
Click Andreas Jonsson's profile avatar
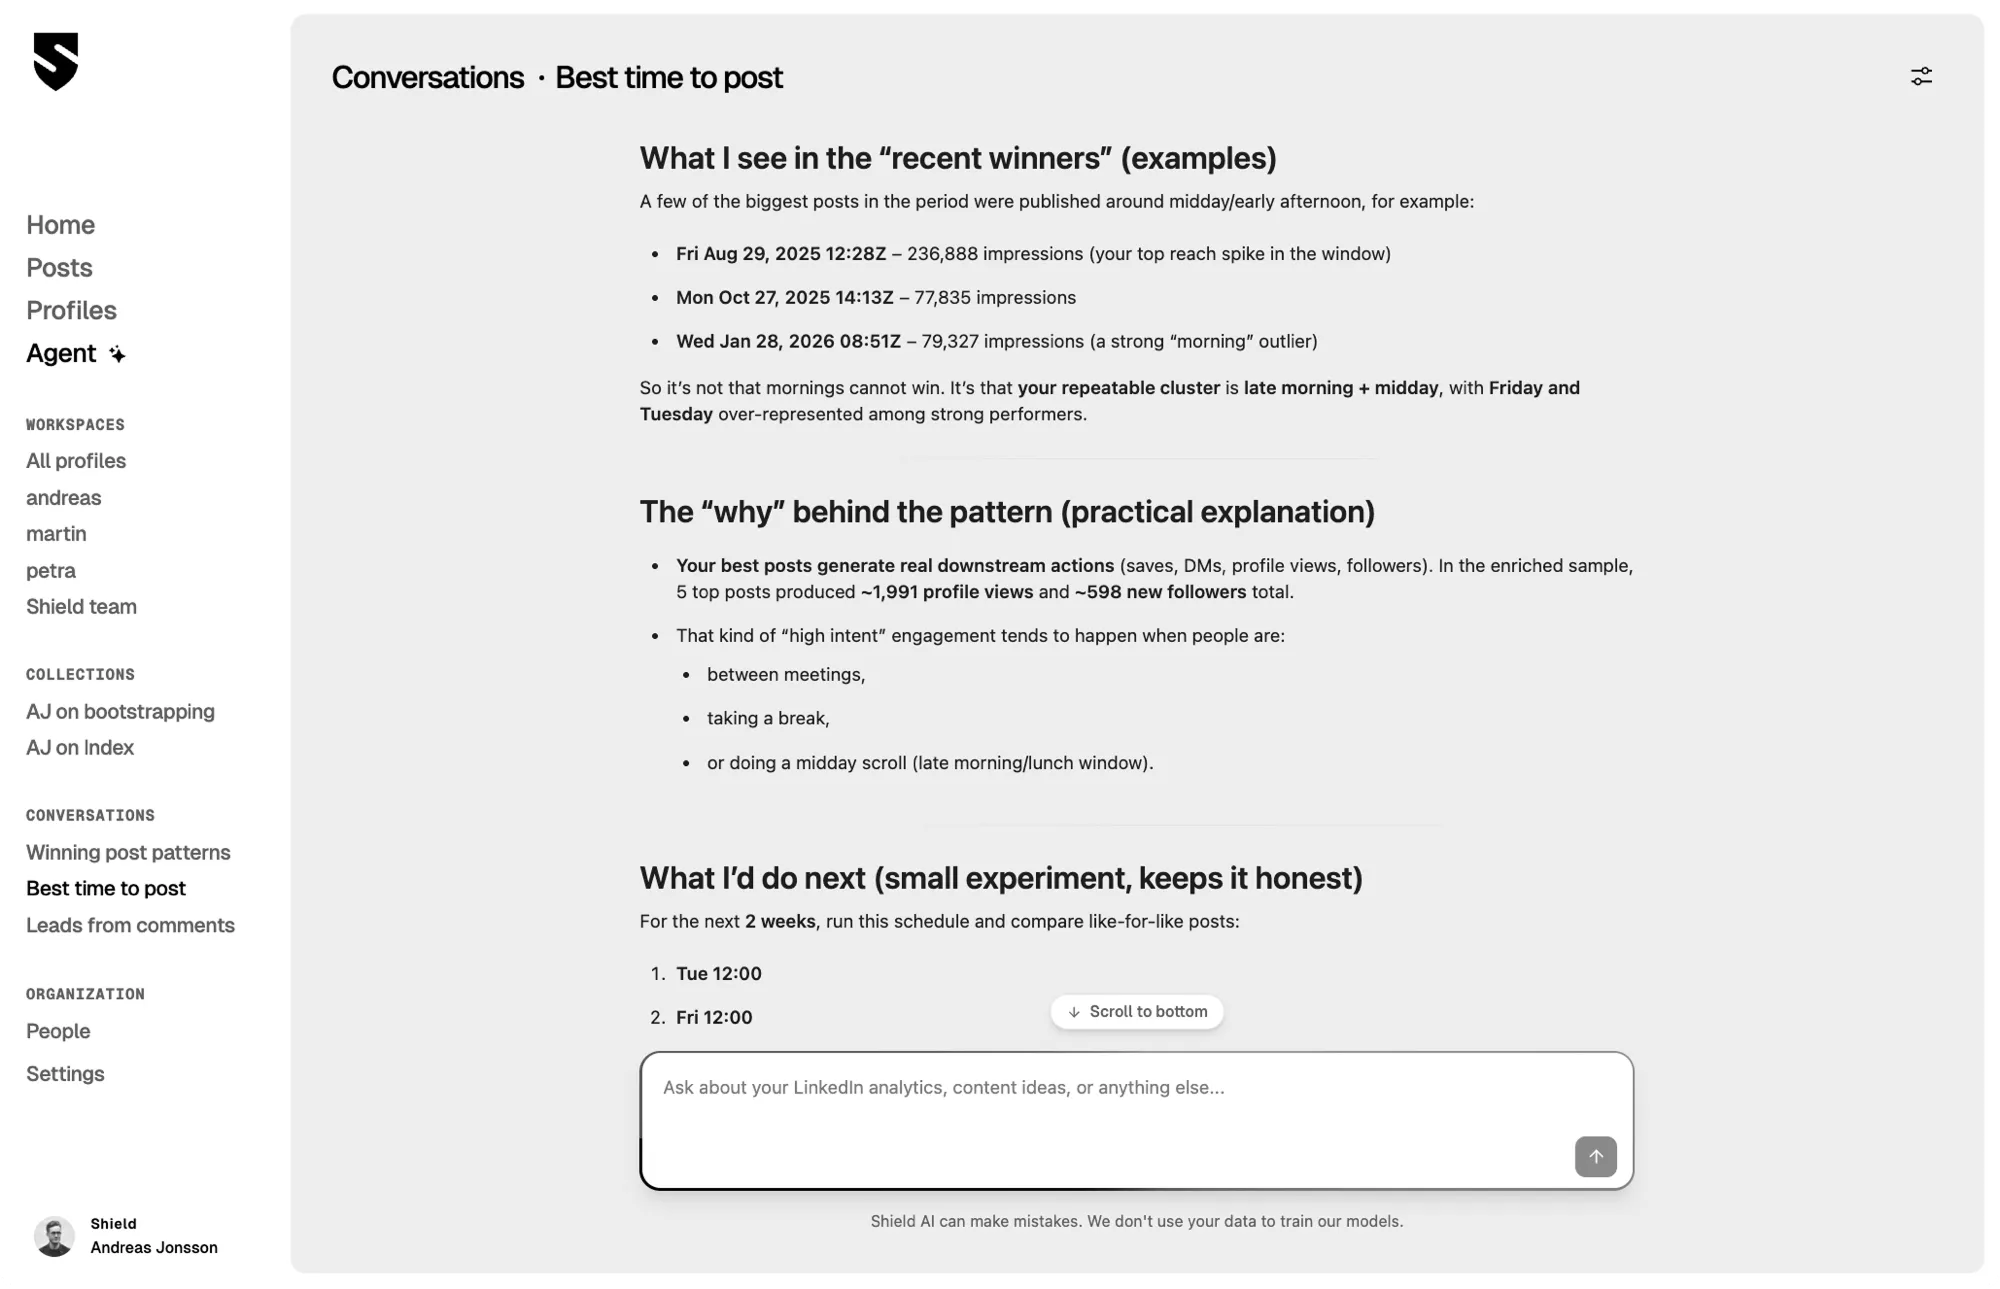click(x=55, y=1236)
